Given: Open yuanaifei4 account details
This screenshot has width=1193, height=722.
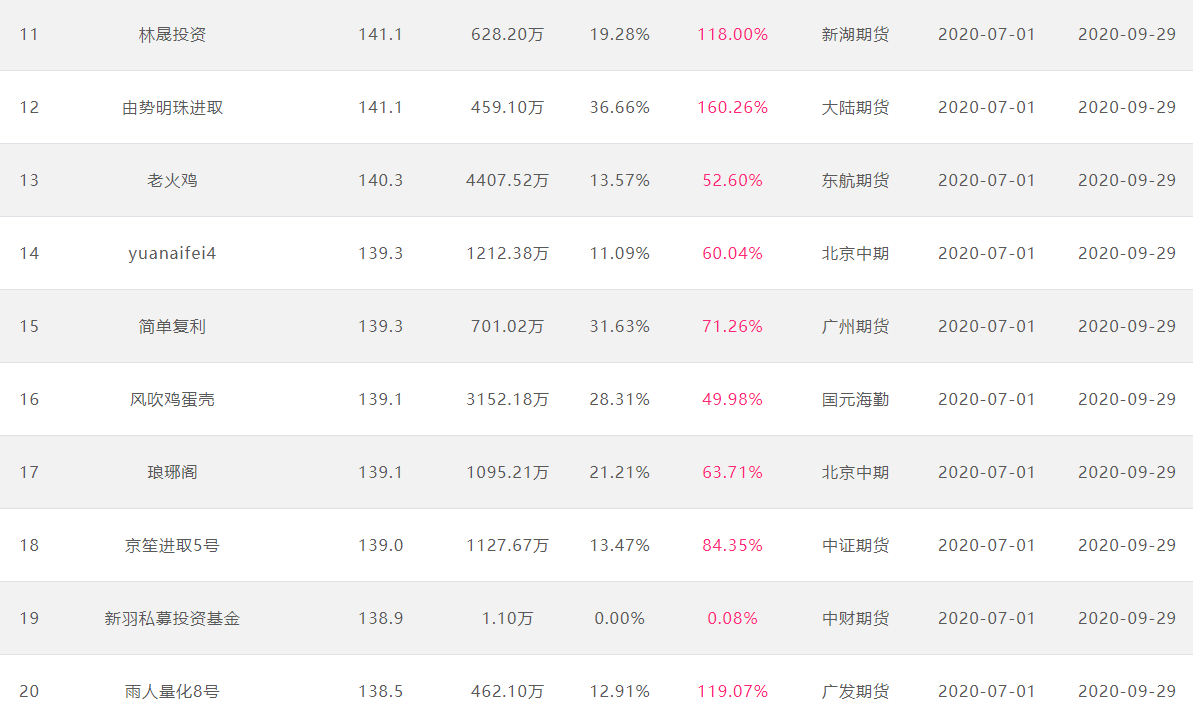Looking at the screenshot, I should coord(172,253).
